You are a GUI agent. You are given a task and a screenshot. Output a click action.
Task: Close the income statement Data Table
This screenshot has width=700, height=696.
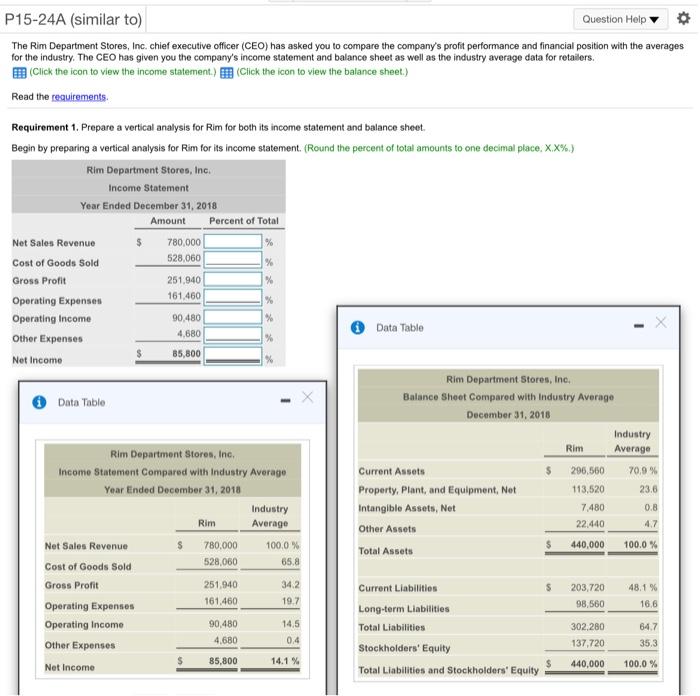click(x=308, y=397)
